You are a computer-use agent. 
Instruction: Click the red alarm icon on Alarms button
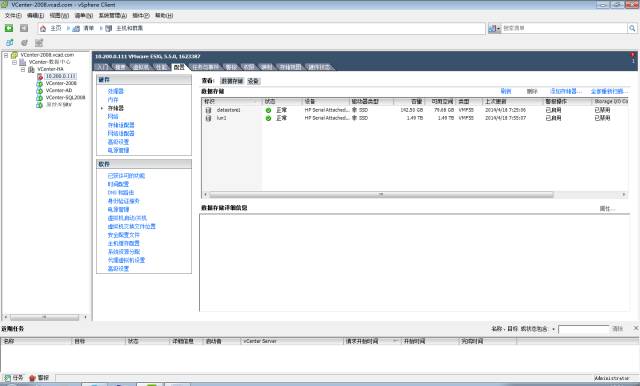[32, 378]
